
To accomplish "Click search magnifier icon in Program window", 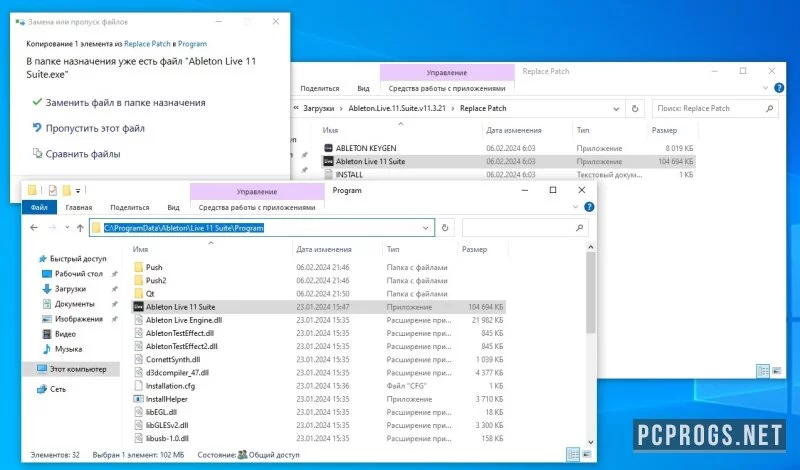I will point(580,228).
